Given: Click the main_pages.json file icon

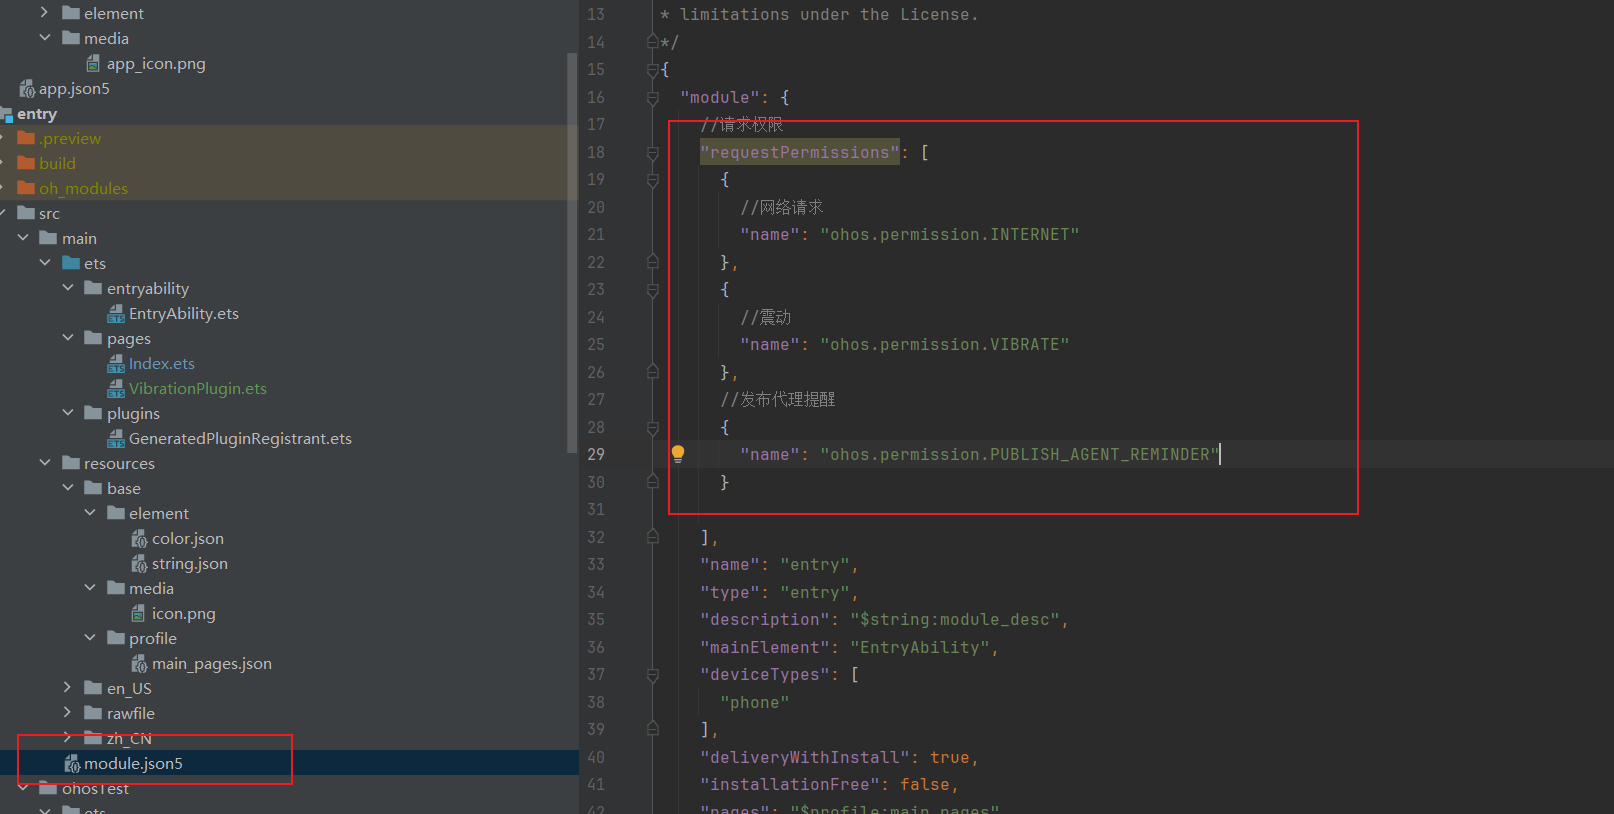Looking at the screenshot, I should [x=139, y=664].
